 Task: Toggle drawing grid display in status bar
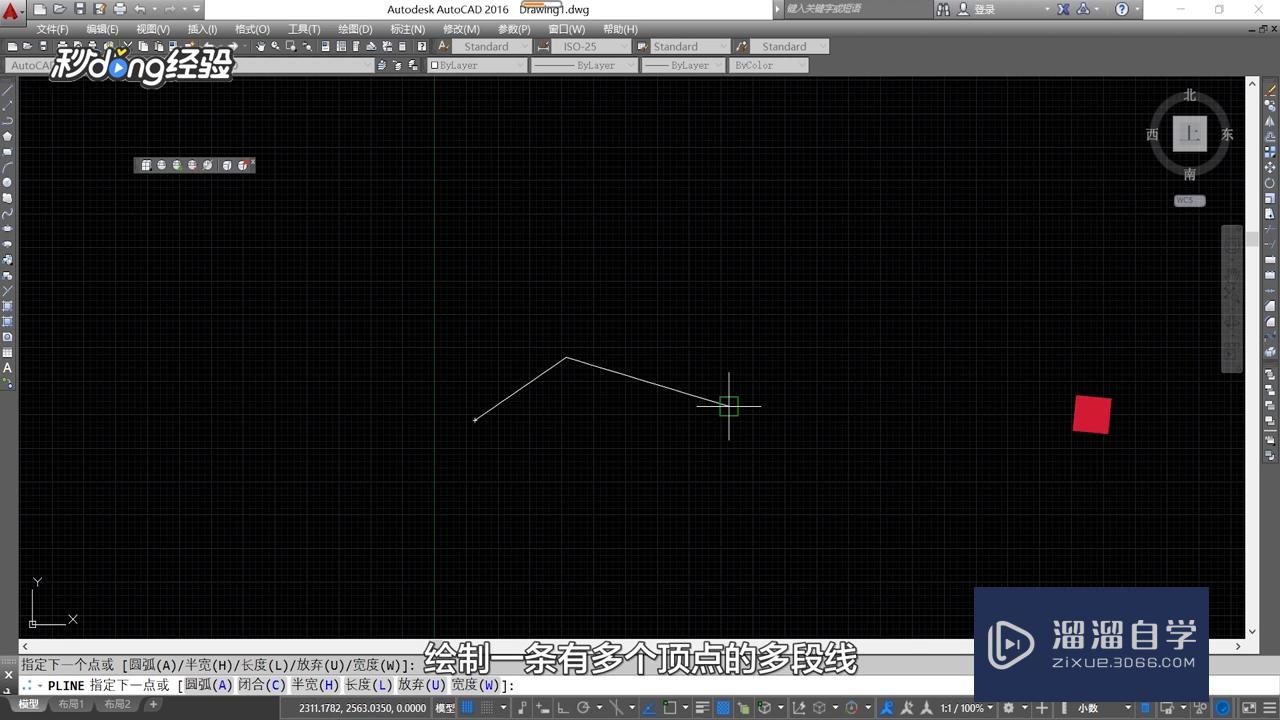pyautogui.click(x=468, y=708)
